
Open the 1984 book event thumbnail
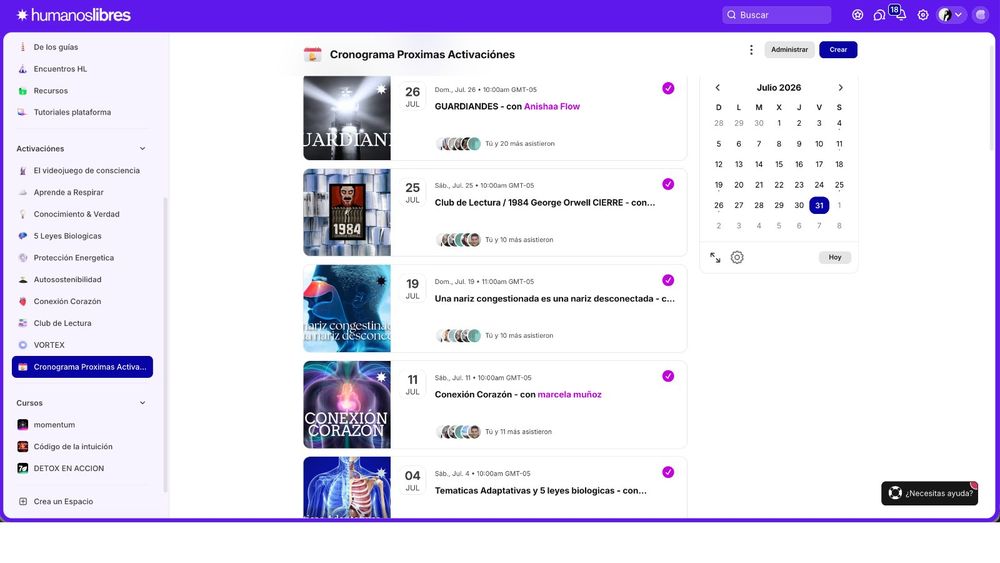click(347, 212)
